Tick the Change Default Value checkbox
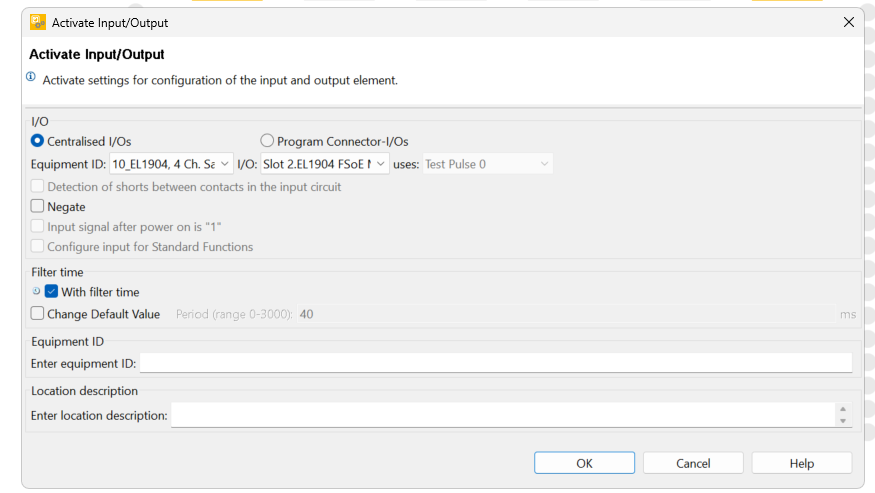The image size is (875, 493). (37, 313)
